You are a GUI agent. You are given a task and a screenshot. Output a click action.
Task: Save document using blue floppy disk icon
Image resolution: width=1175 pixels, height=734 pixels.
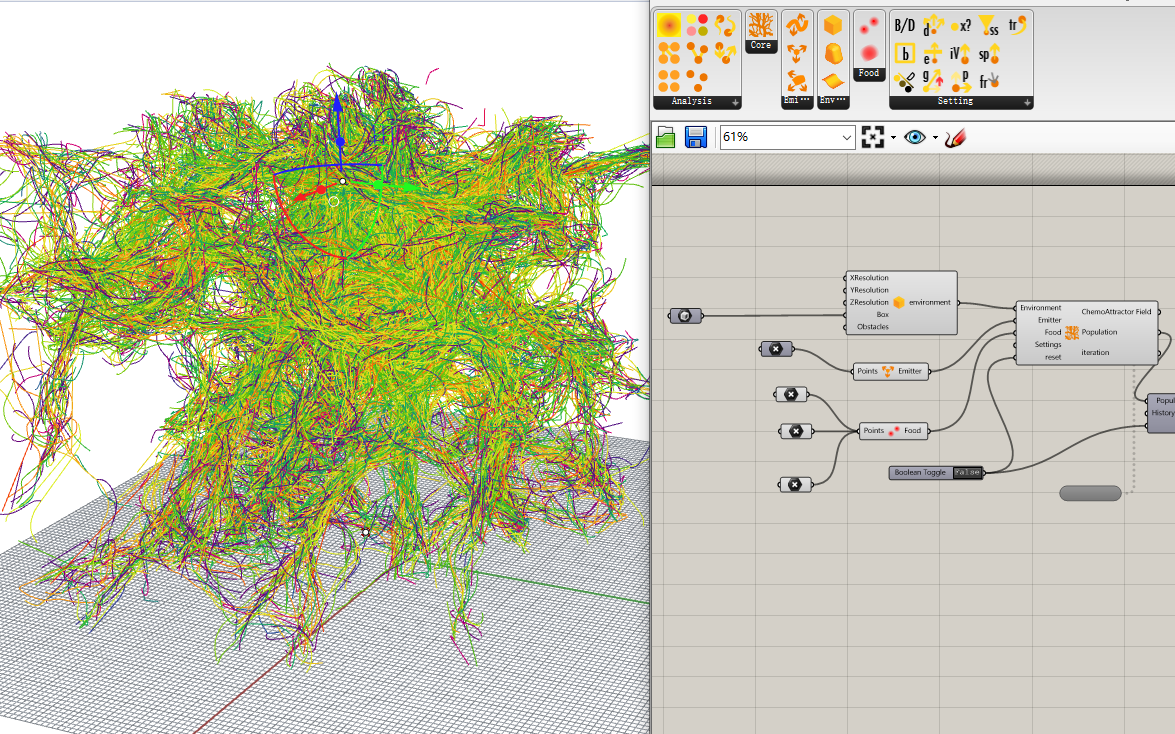[696, 137]
